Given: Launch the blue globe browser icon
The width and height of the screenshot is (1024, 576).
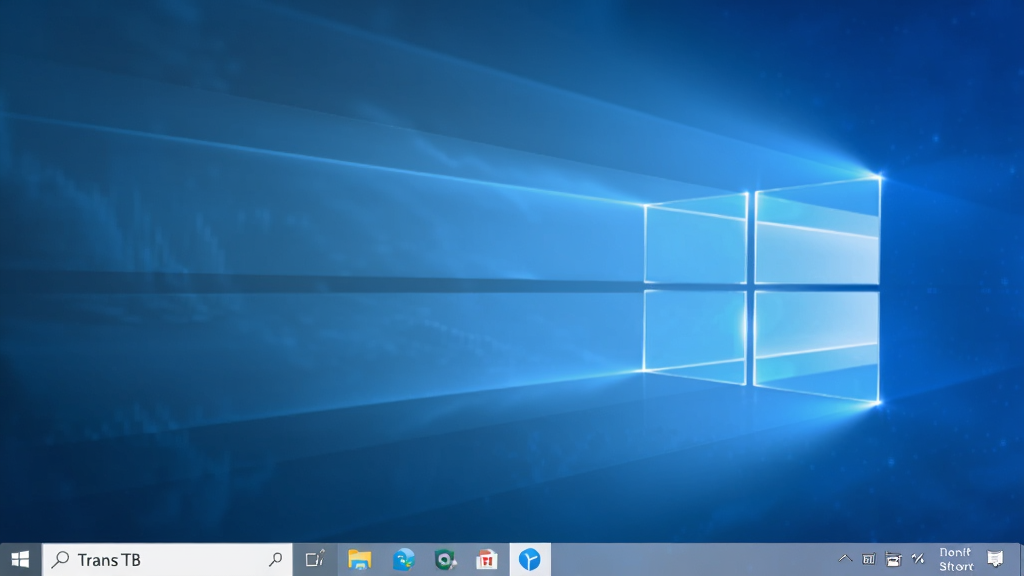Looking at the screenshot, I should pyautogui.click(x=404, y=560).
